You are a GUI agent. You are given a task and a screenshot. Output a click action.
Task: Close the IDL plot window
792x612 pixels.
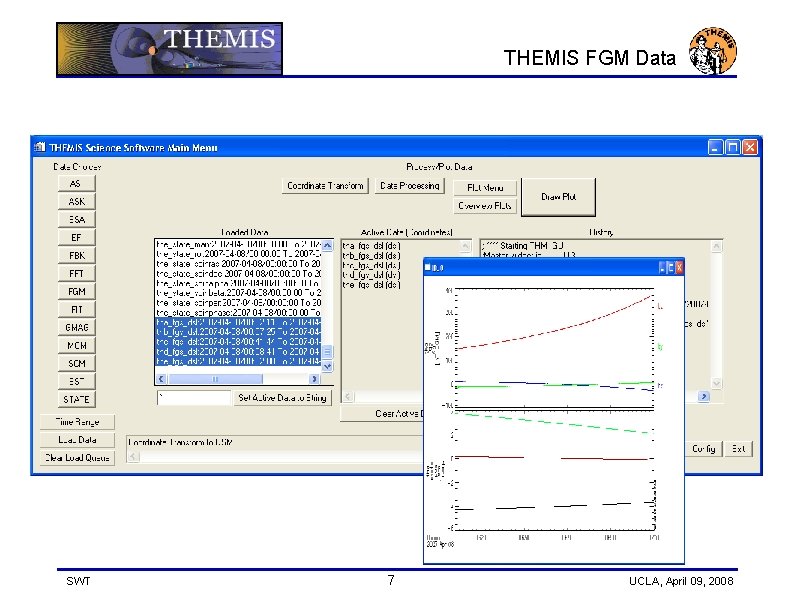pyautogui.click(x=679, y=268)
